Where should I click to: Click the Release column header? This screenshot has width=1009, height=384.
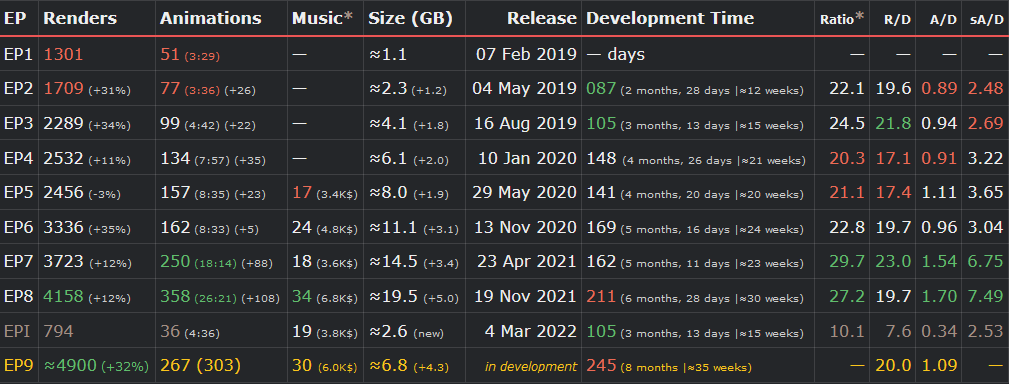pyautogui.click(x=542, y=19)
